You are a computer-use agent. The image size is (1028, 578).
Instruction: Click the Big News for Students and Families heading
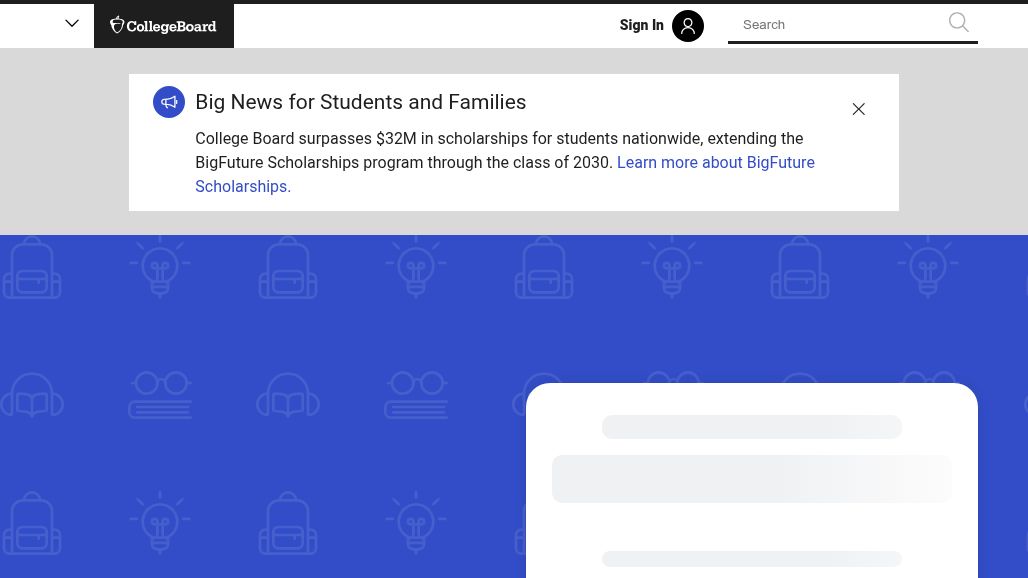pos(360,102)
